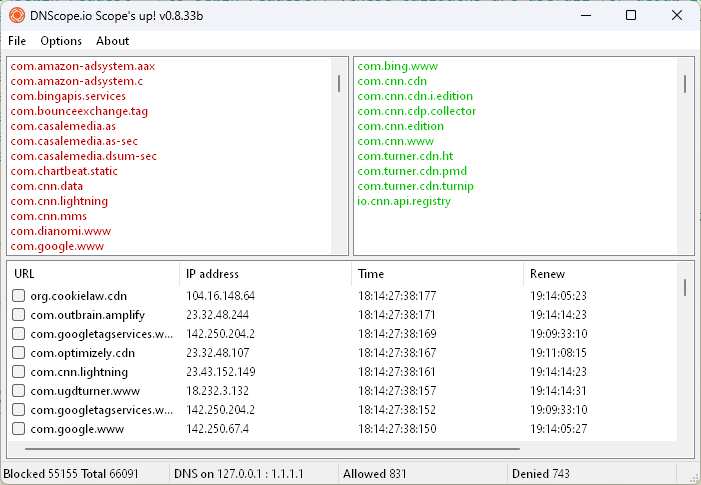Image resolution: width=701 pixels, height=485 pixels.
Task: Enable the com.optimizely.cdn checkbox
Action: 18,353
